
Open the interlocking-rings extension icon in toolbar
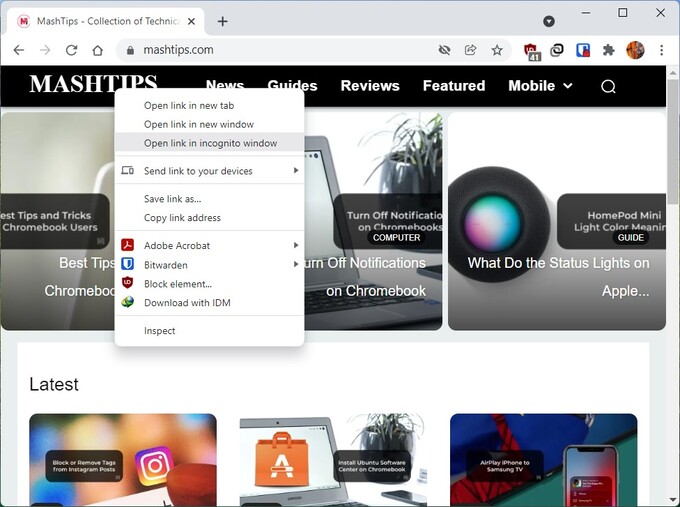point(557,50)
